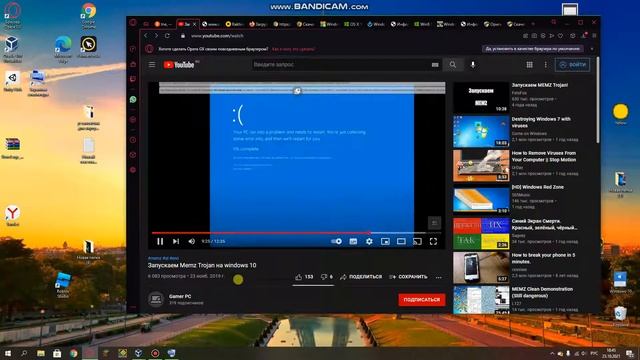The image size is (640, 360).
Task: Open YouTube apps grid
Action: 529,64
